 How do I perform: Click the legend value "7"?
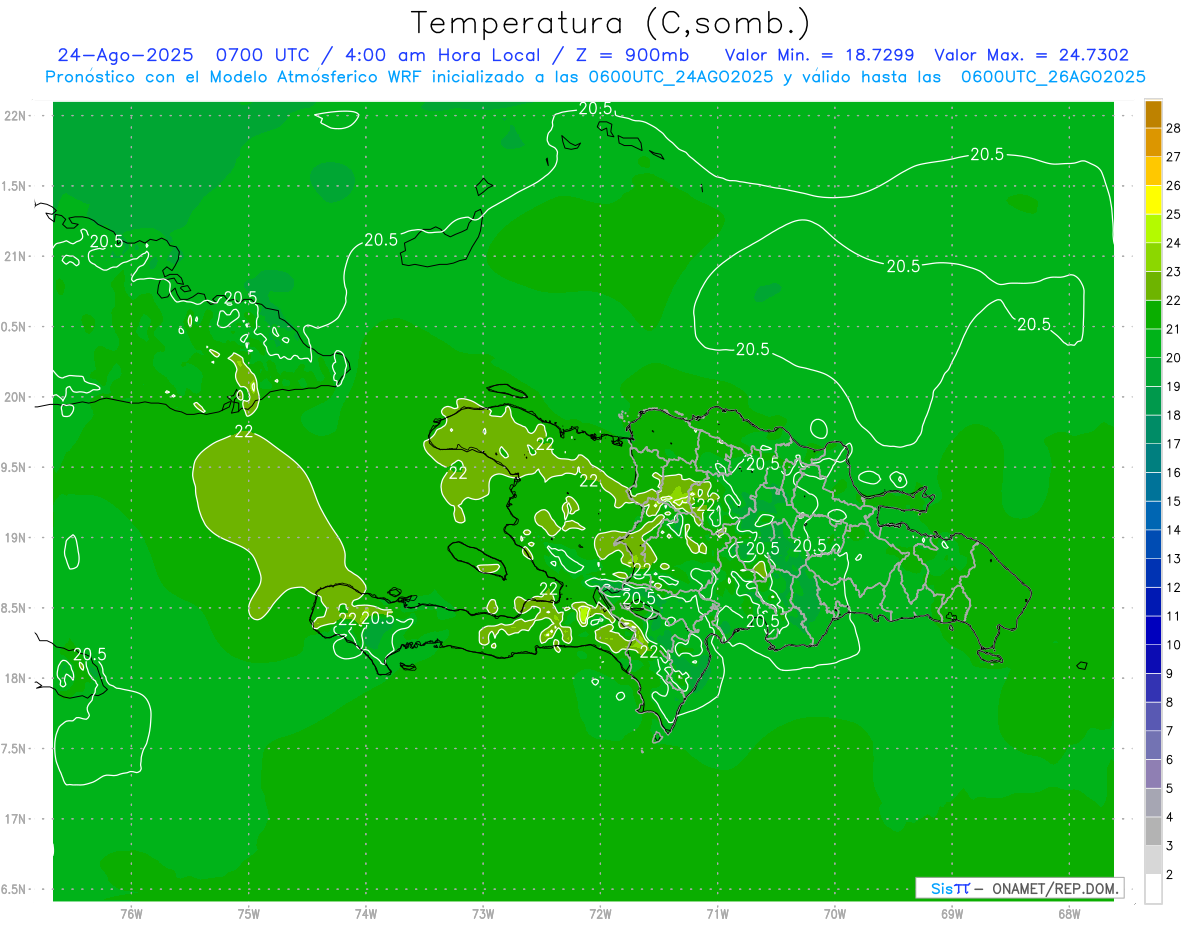1170,731
